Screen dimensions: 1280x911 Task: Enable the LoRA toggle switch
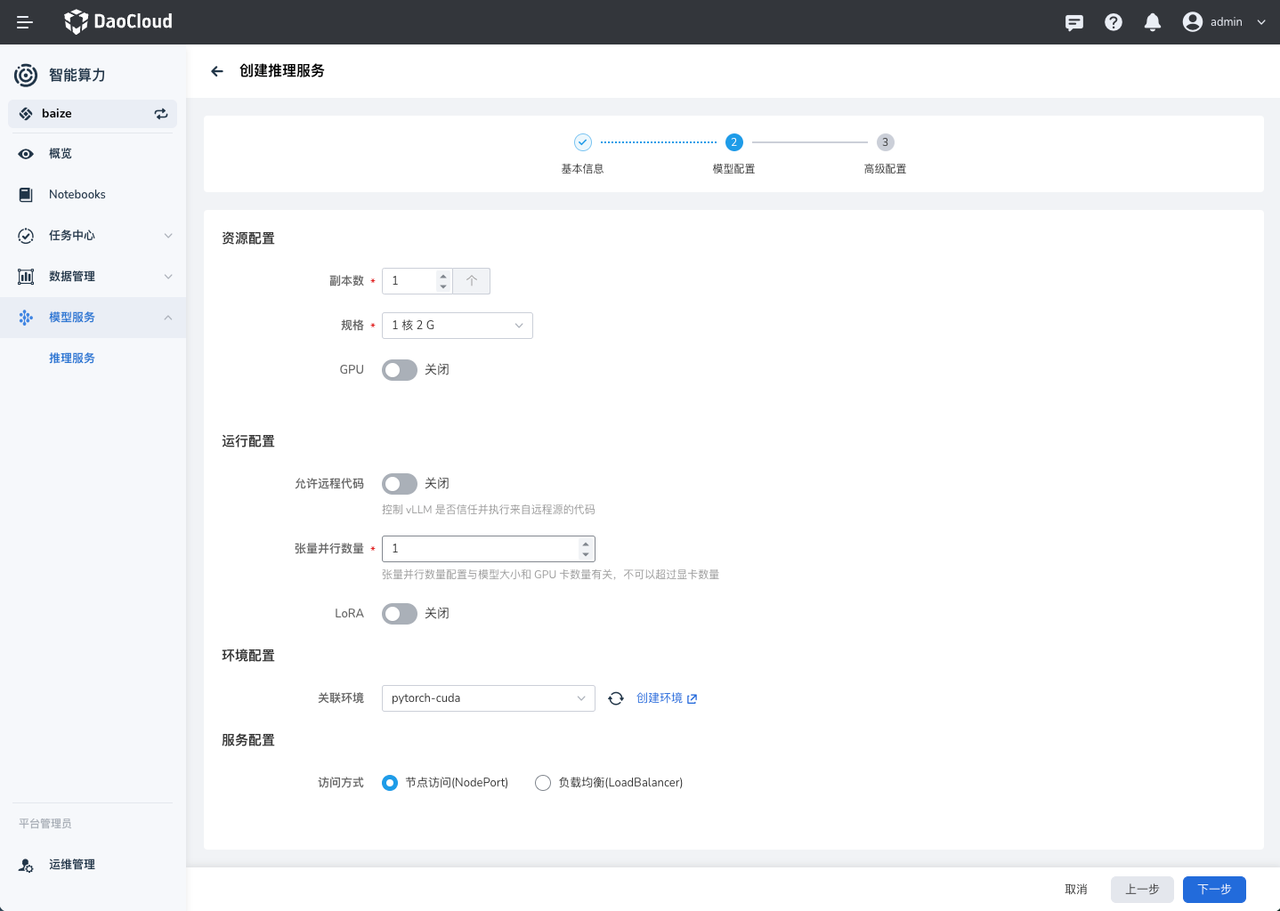click(x=399, y=614)
